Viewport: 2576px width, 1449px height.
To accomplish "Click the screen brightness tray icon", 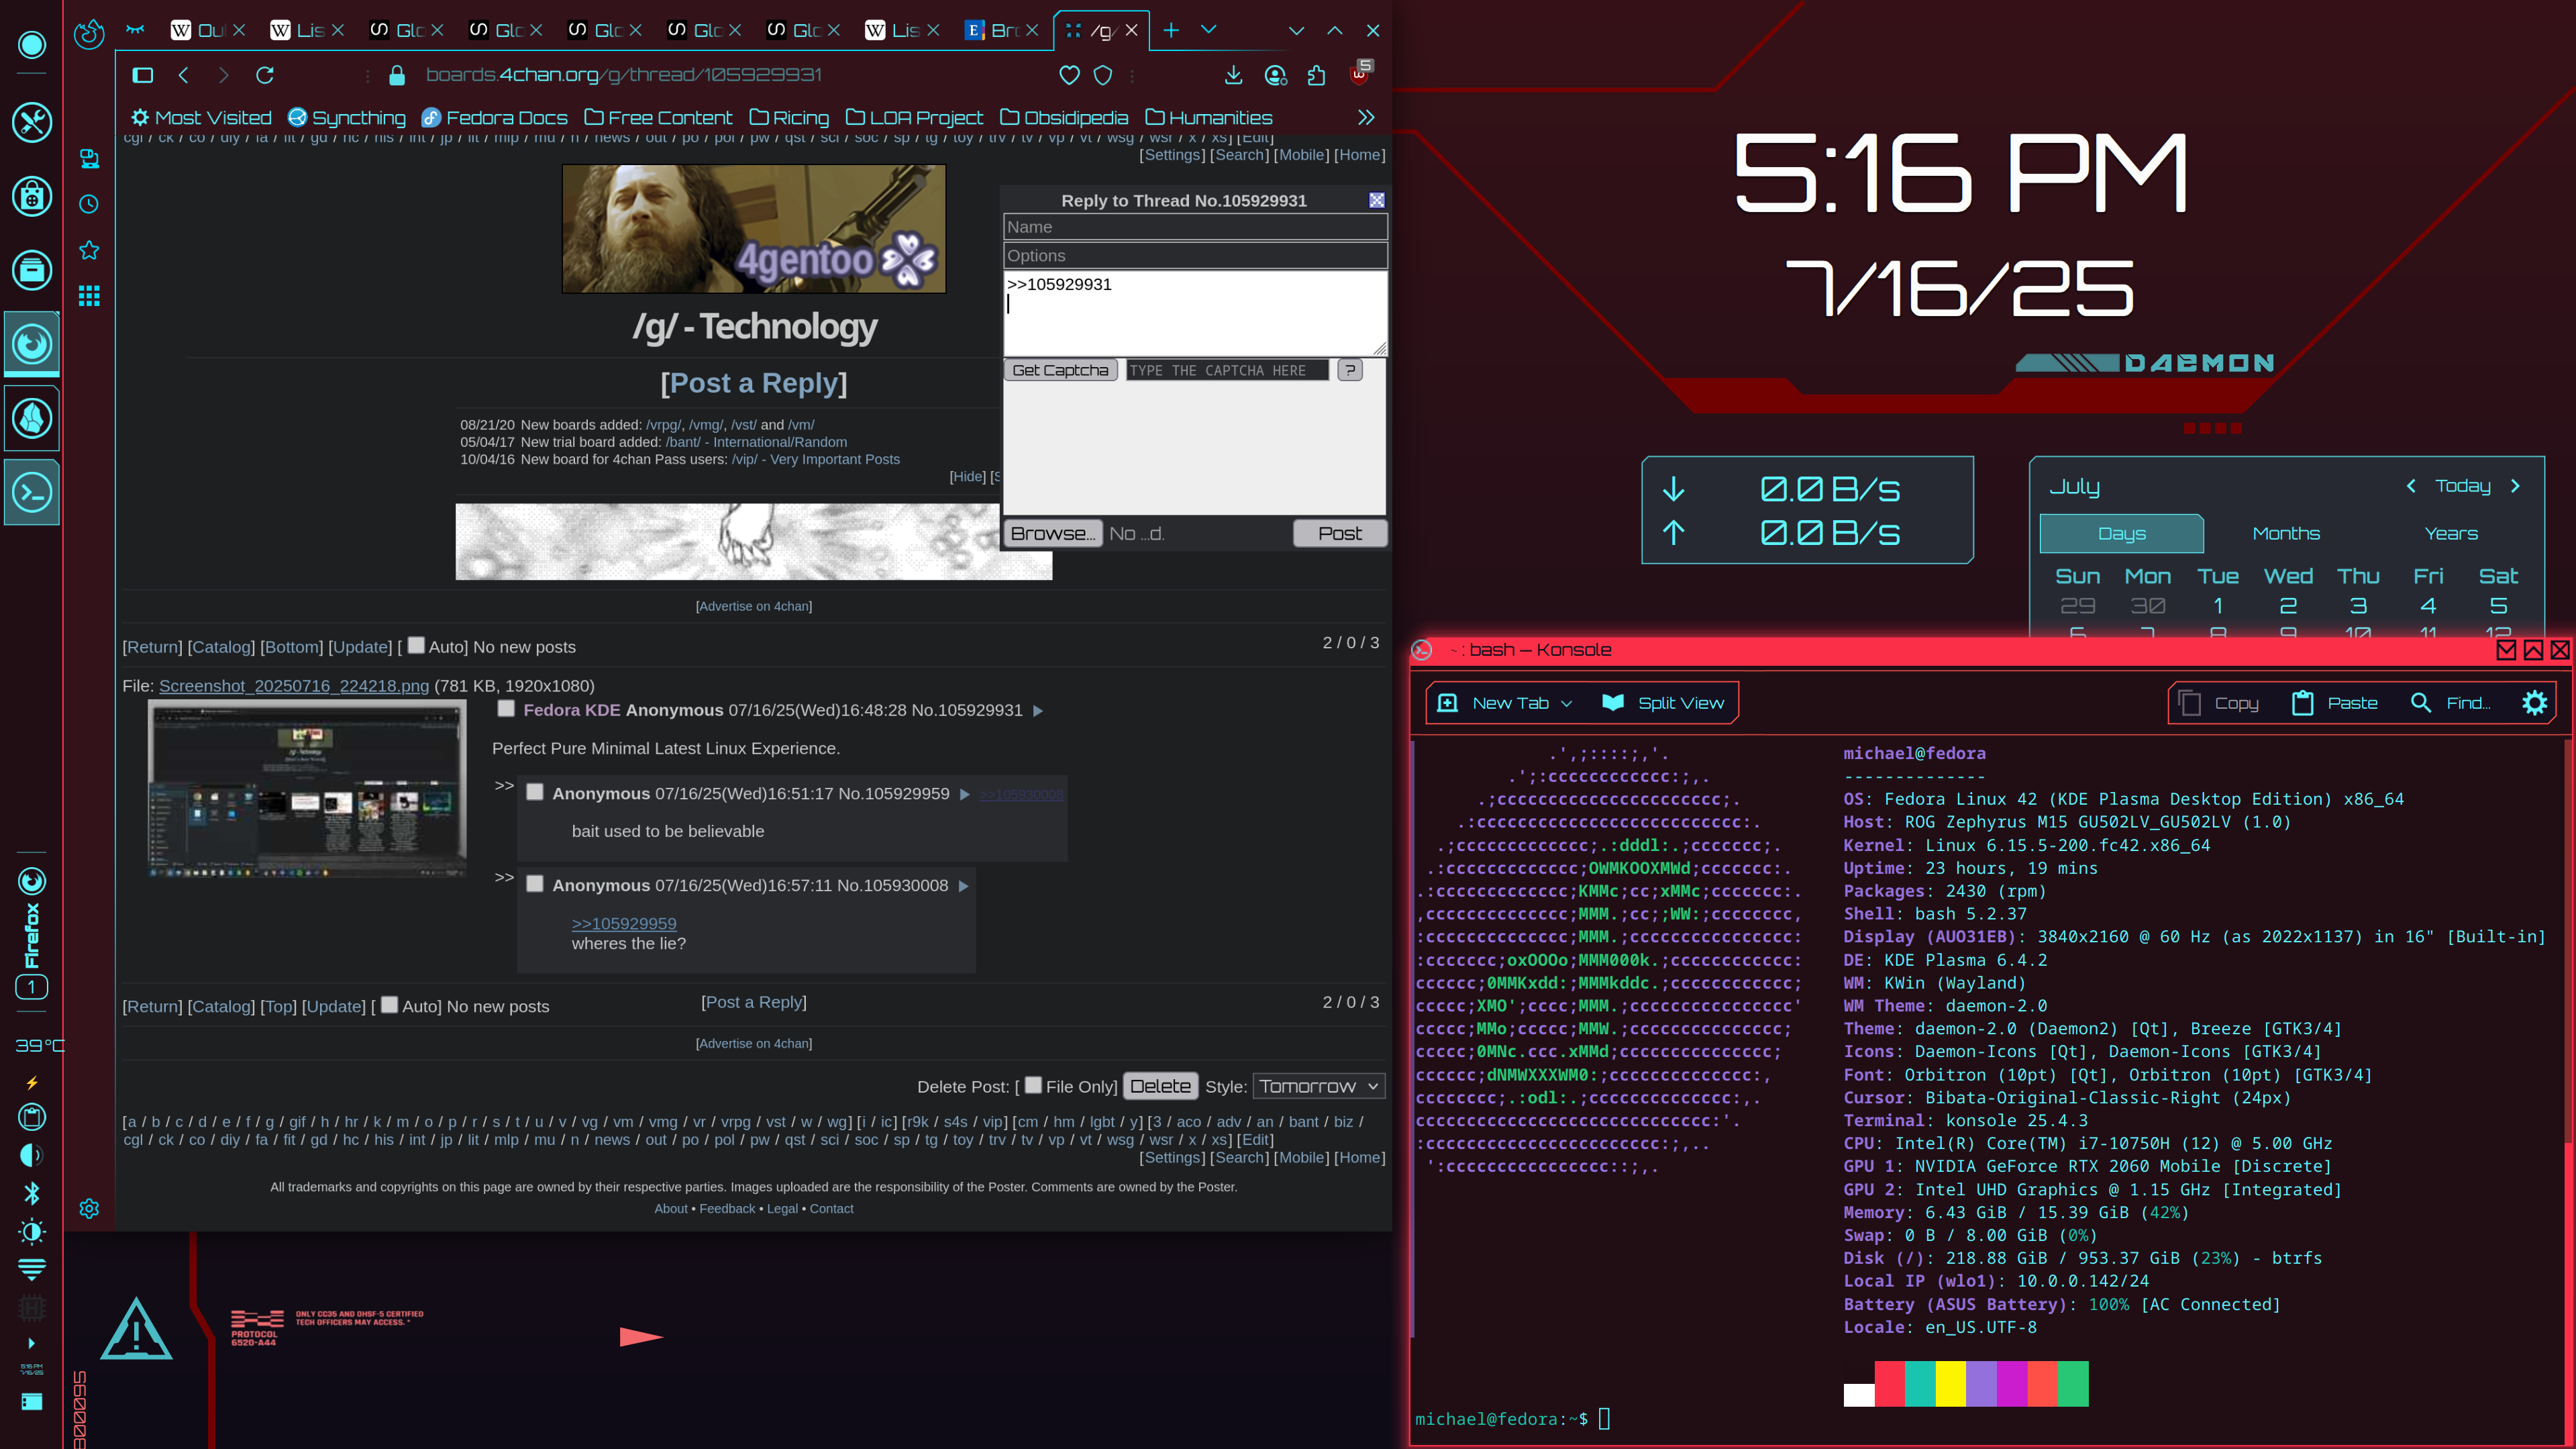I will click(x=32, y=1231).
